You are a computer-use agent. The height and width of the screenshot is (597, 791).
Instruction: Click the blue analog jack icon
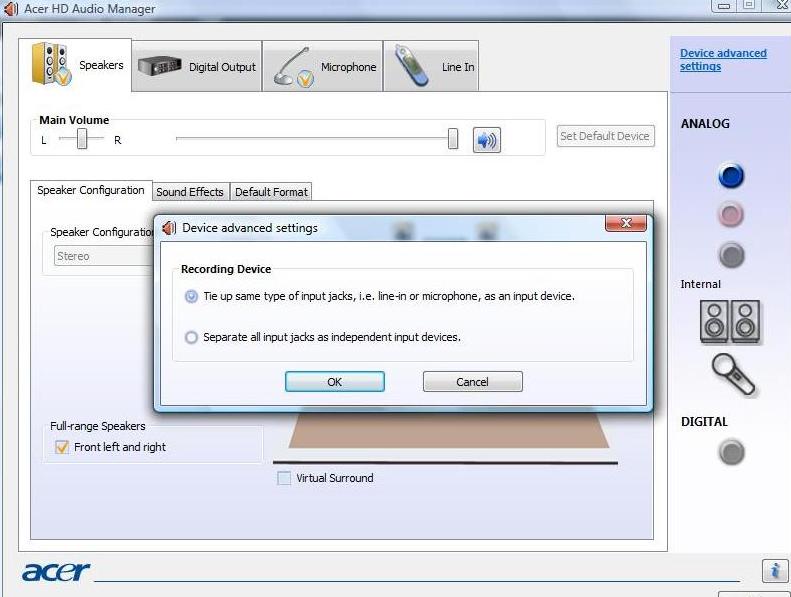coord(730,176)
